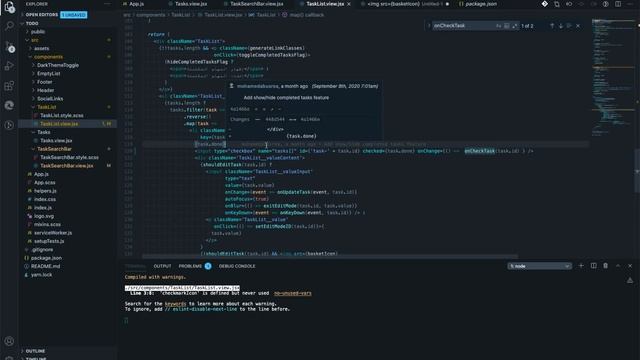Click the TaskList breadcrumb segment
Image resolution: width=640 pixels, height=360 pixels.
tap(180, 15)
